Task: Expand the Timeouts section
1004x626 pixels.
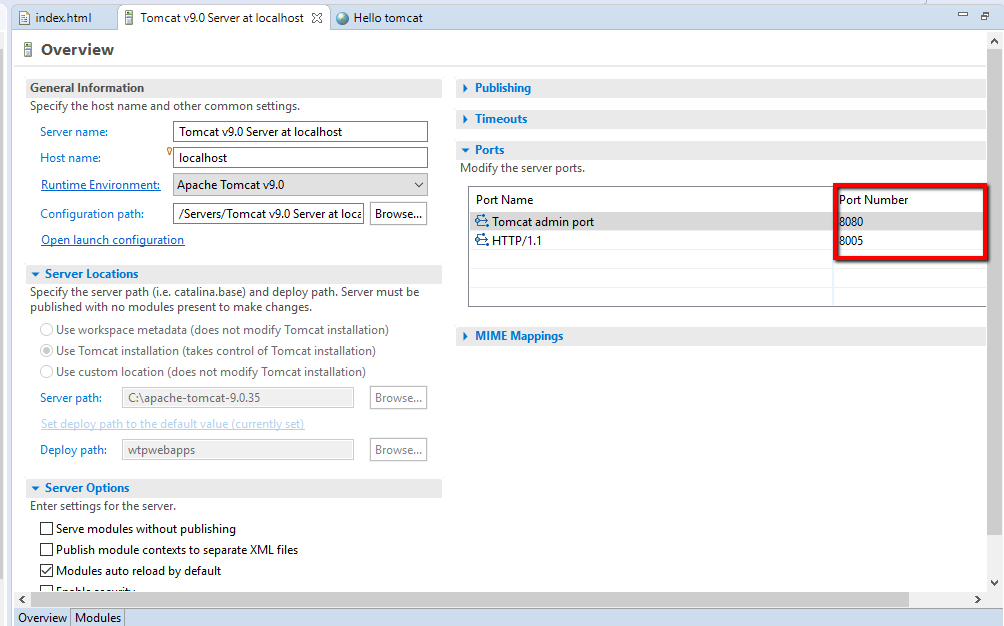Action: tap(466, 119)
